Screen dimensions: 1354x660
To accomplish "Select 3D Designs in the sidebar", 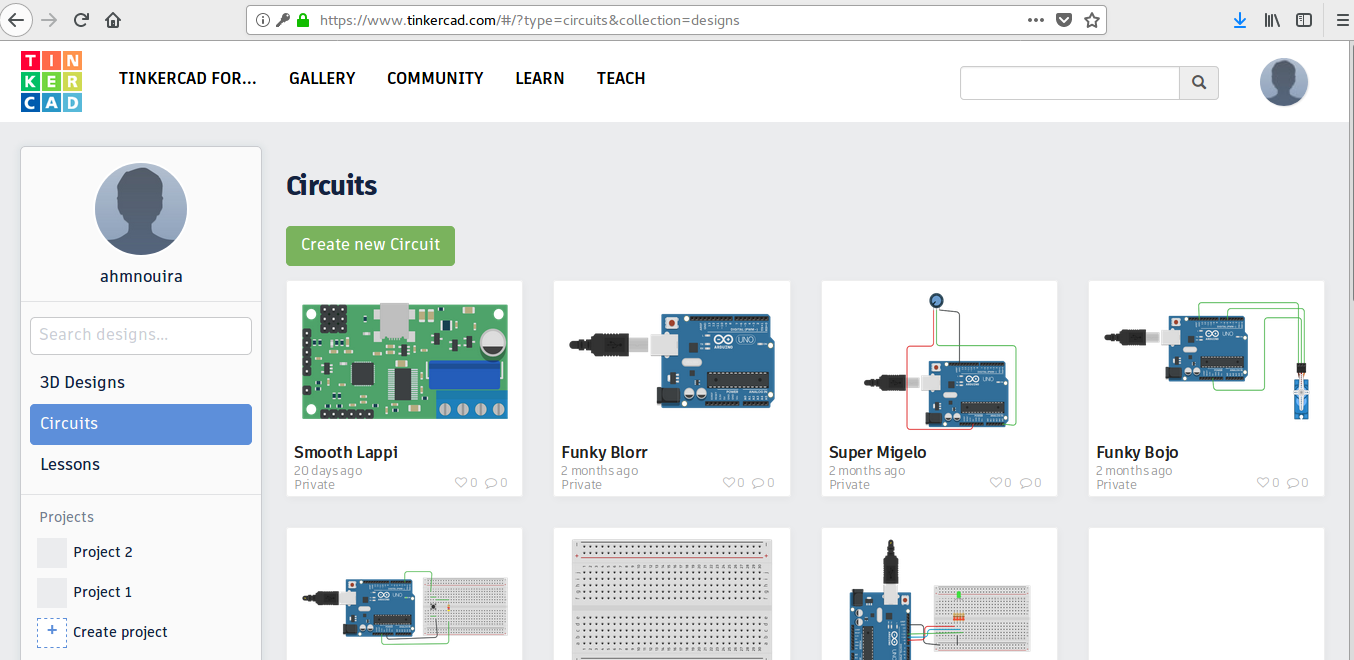I will pyautogui.click(x=141, y=383).
